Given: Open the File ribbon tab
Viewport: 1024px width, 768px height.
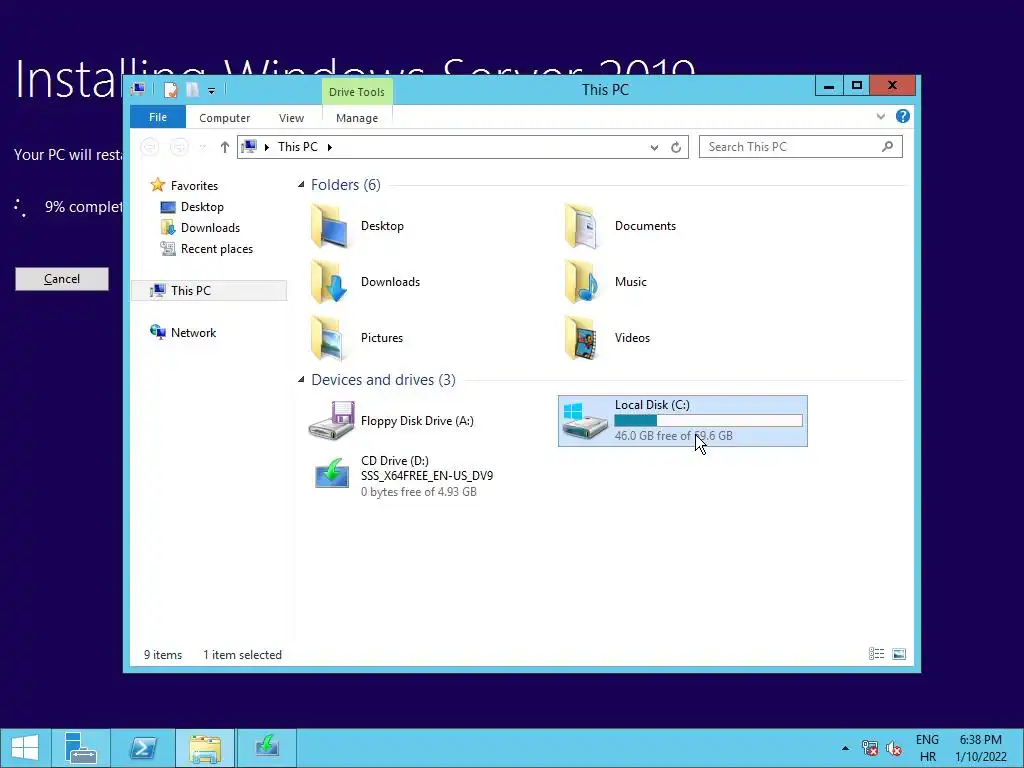Looking at the screenshot, I should [157, 117].
